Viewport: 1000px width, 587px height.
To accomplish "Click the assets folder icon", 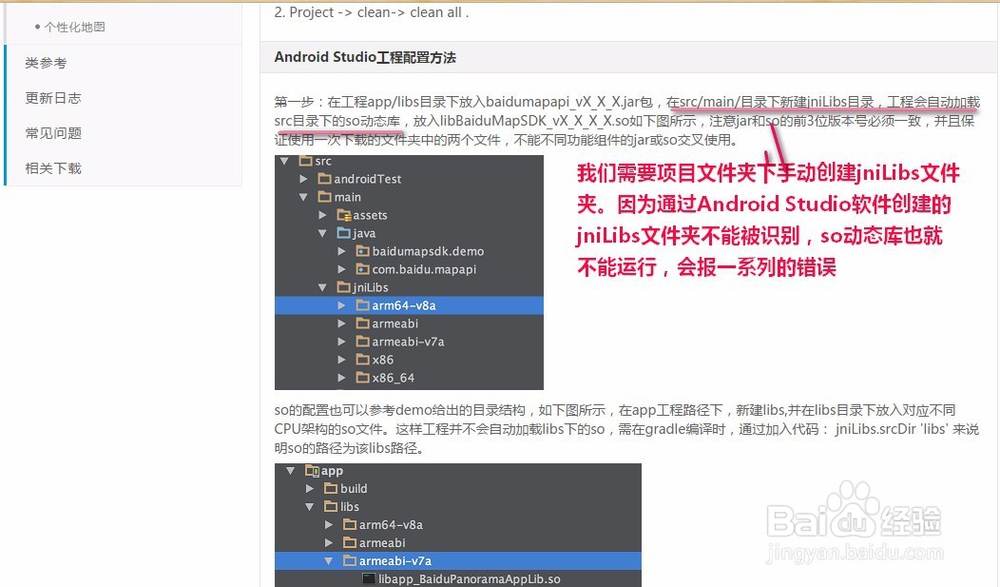I will pos(344,215).
